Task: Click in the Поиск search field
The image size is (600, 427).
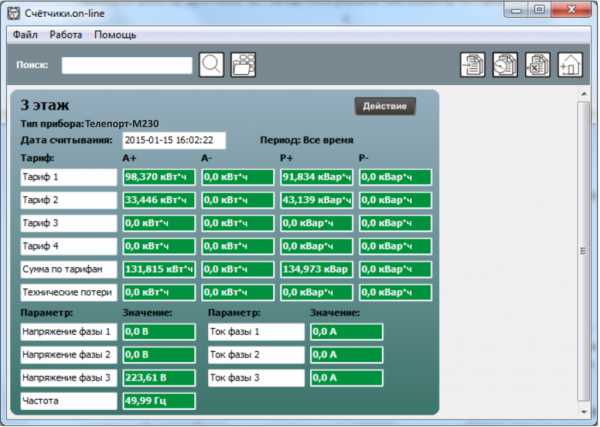Action: (127, 65)
